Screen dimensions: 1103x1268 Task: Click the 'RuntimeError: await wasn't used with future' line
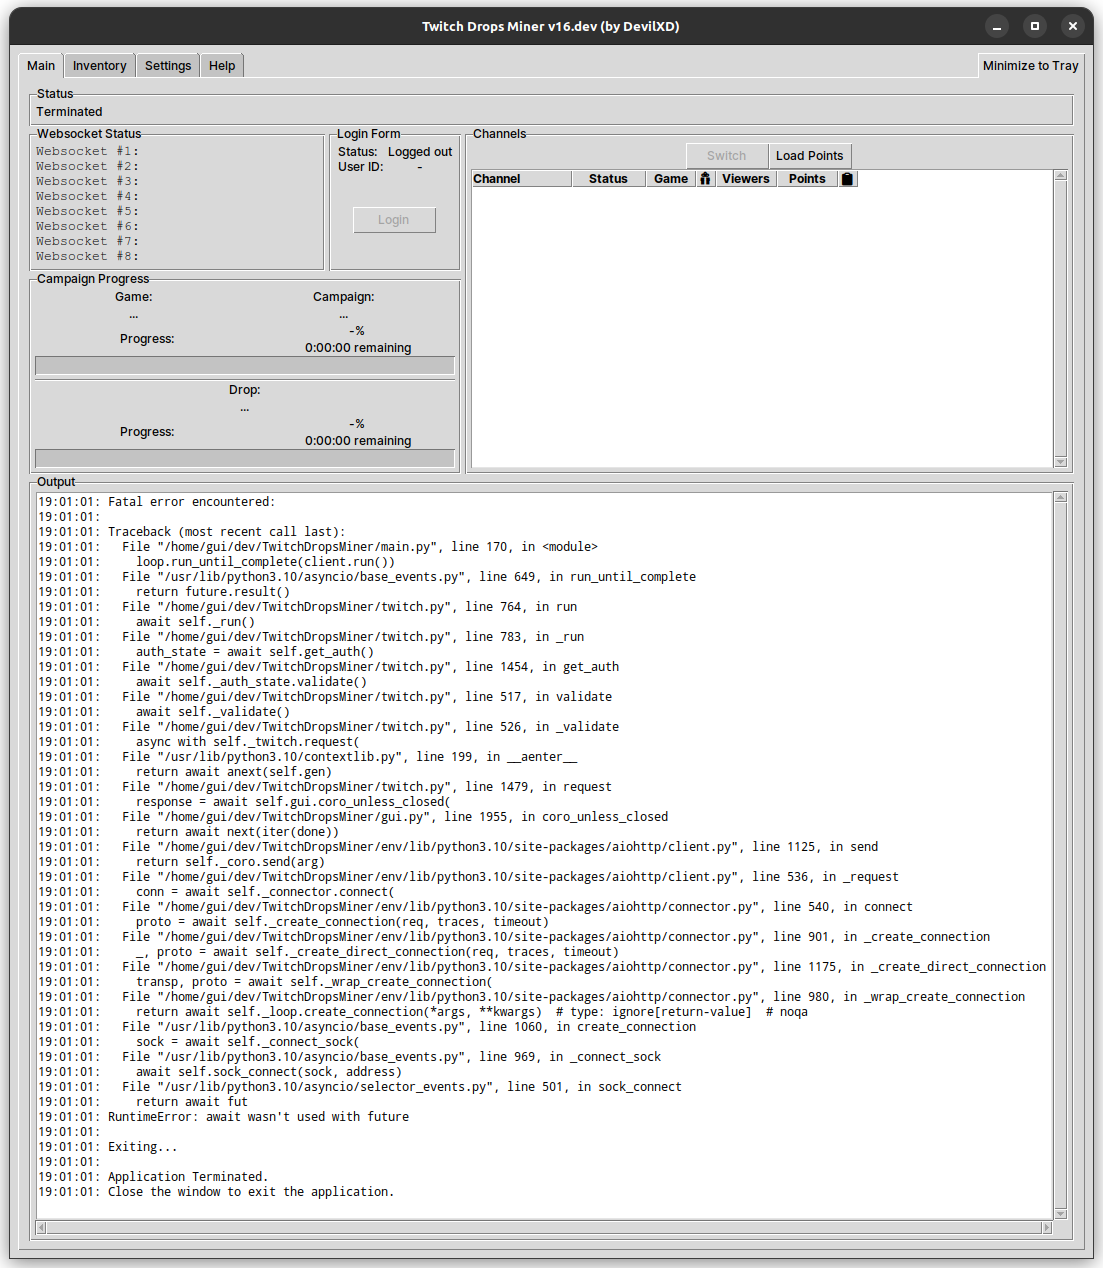pyautogui.click(x=258, y=1117)
